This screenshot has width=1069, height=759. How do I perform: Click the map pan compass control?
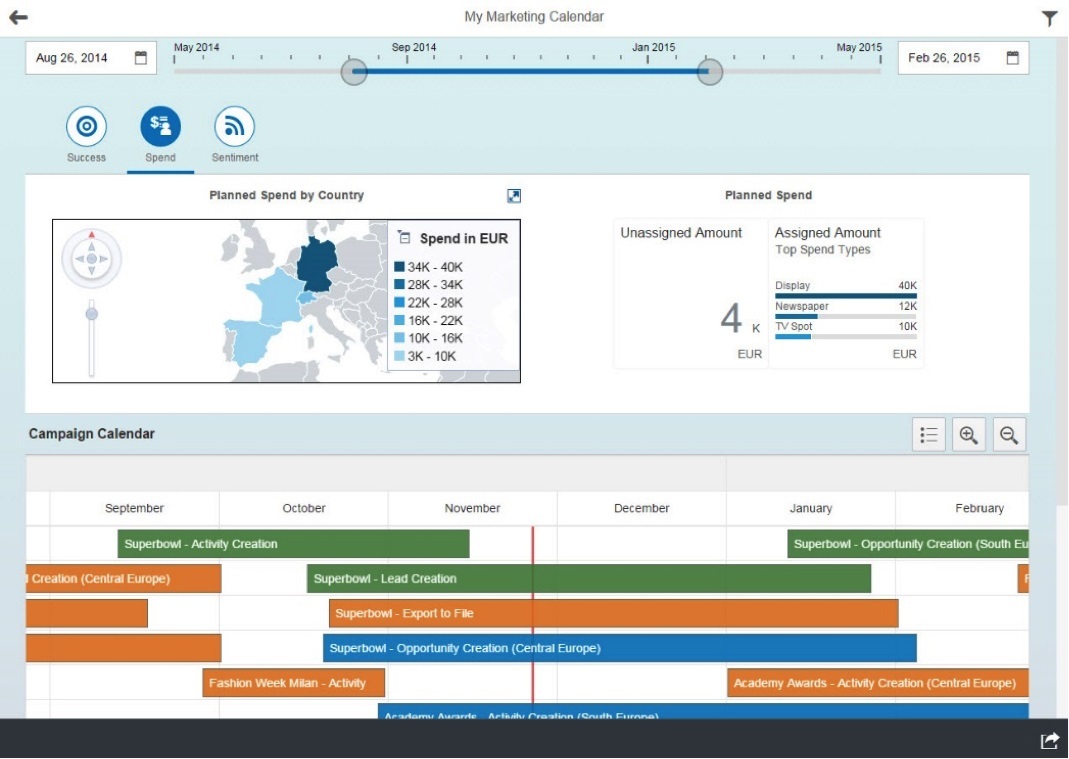pyautogui.click(x=91, y=259)
